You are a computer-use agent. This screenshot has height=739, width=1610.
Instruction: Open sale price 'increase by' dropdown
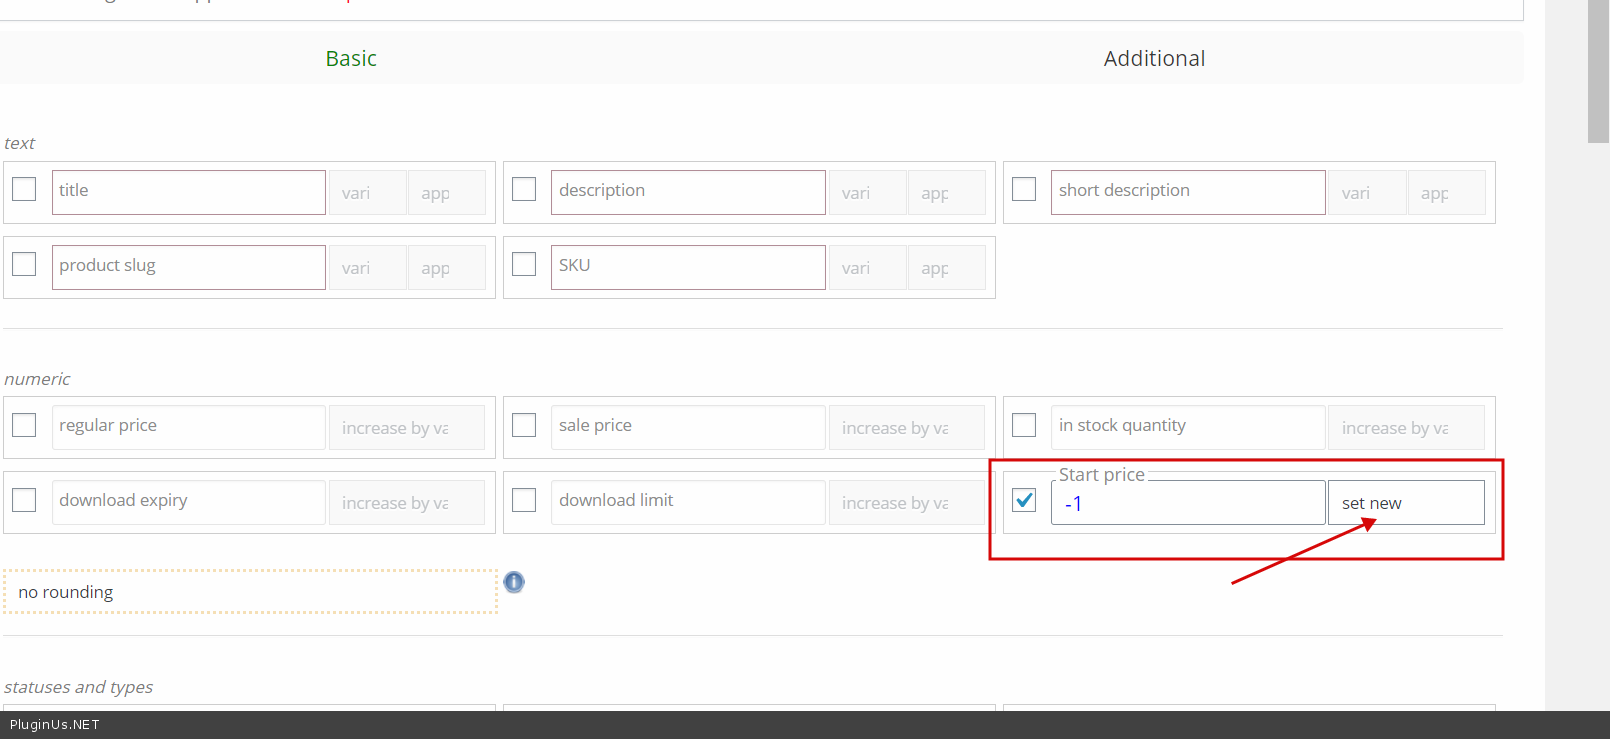pyautogui.click(x=906, y=428)
